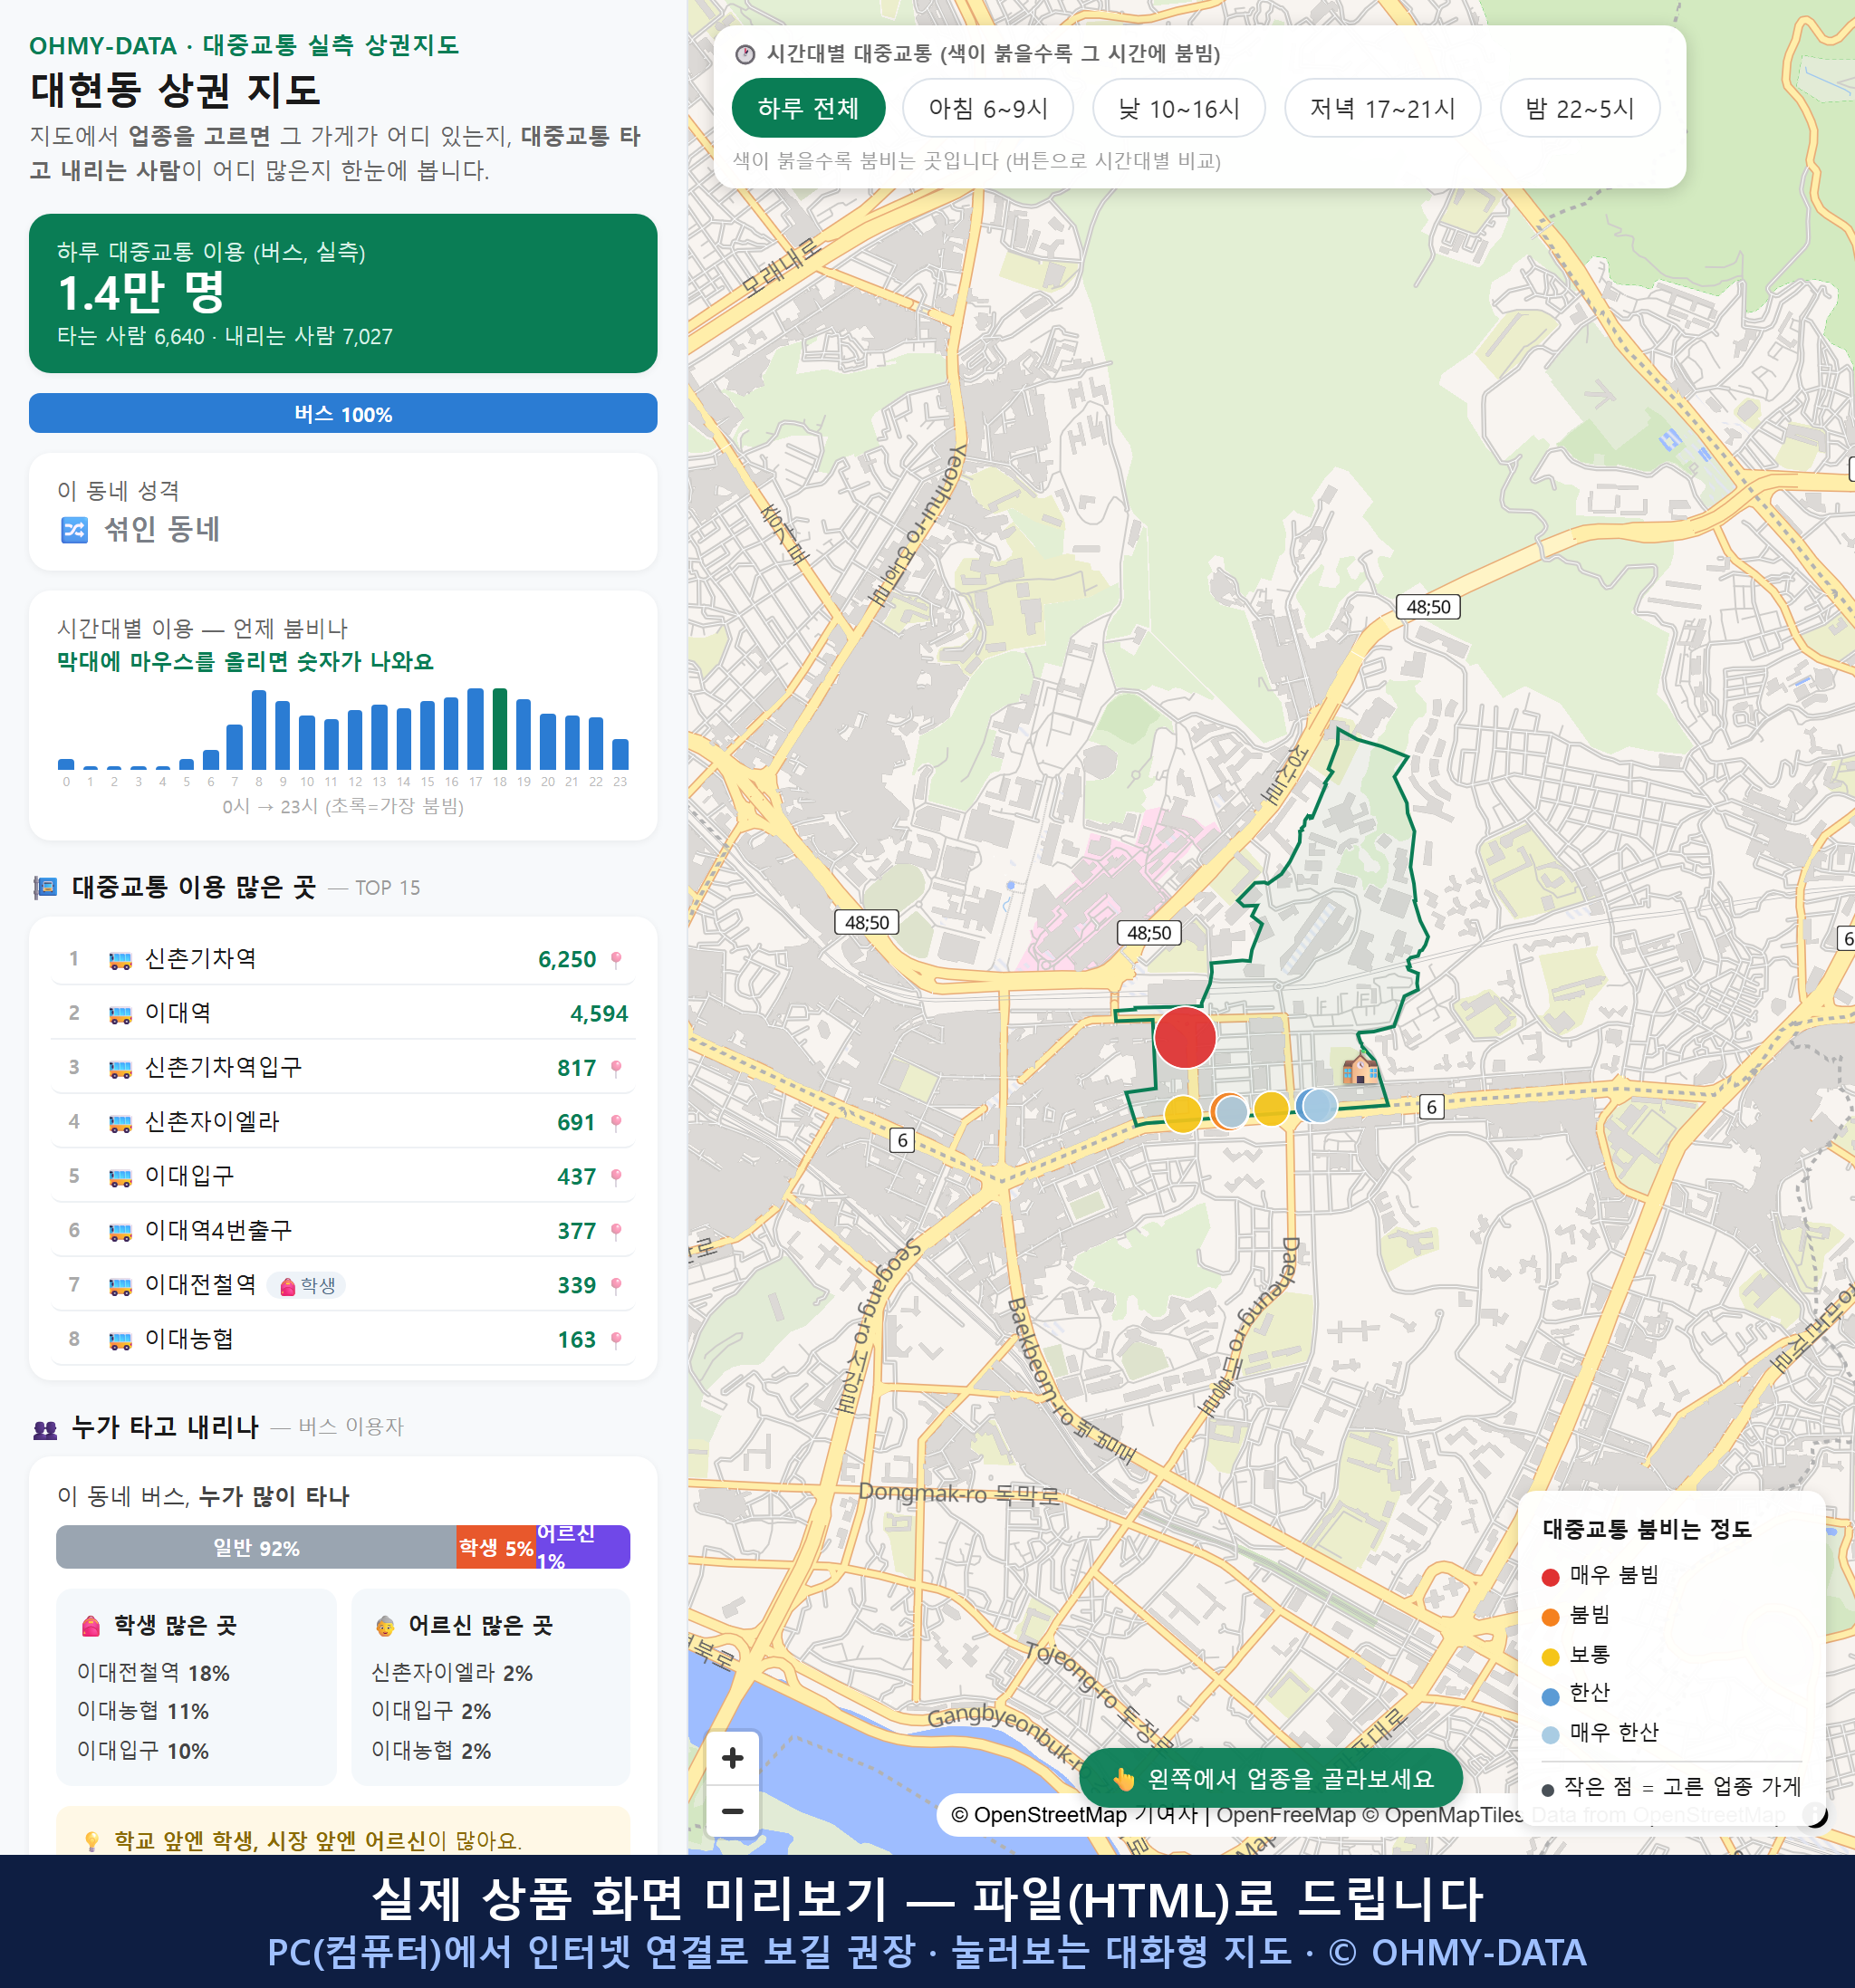Click the green peak bar at hour 18

coord(500,729)
